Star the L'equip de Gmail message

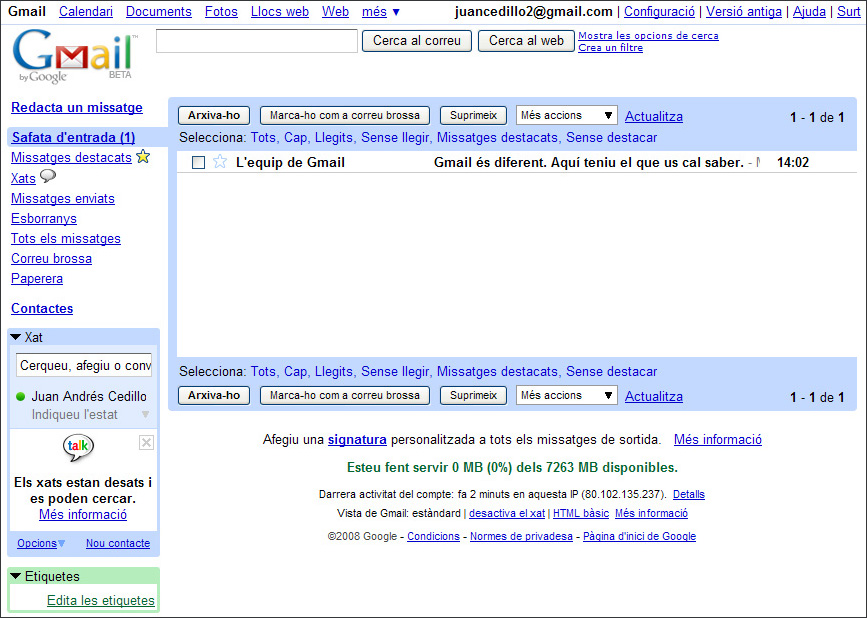coord(220,162)
